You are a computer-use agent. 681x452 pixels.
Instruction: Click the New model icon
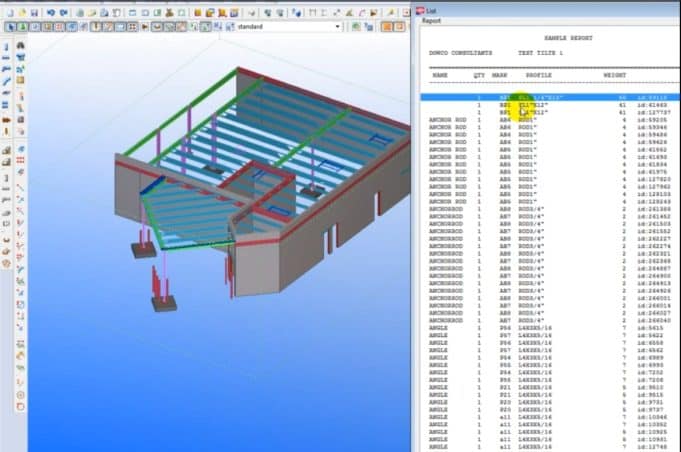10,13
